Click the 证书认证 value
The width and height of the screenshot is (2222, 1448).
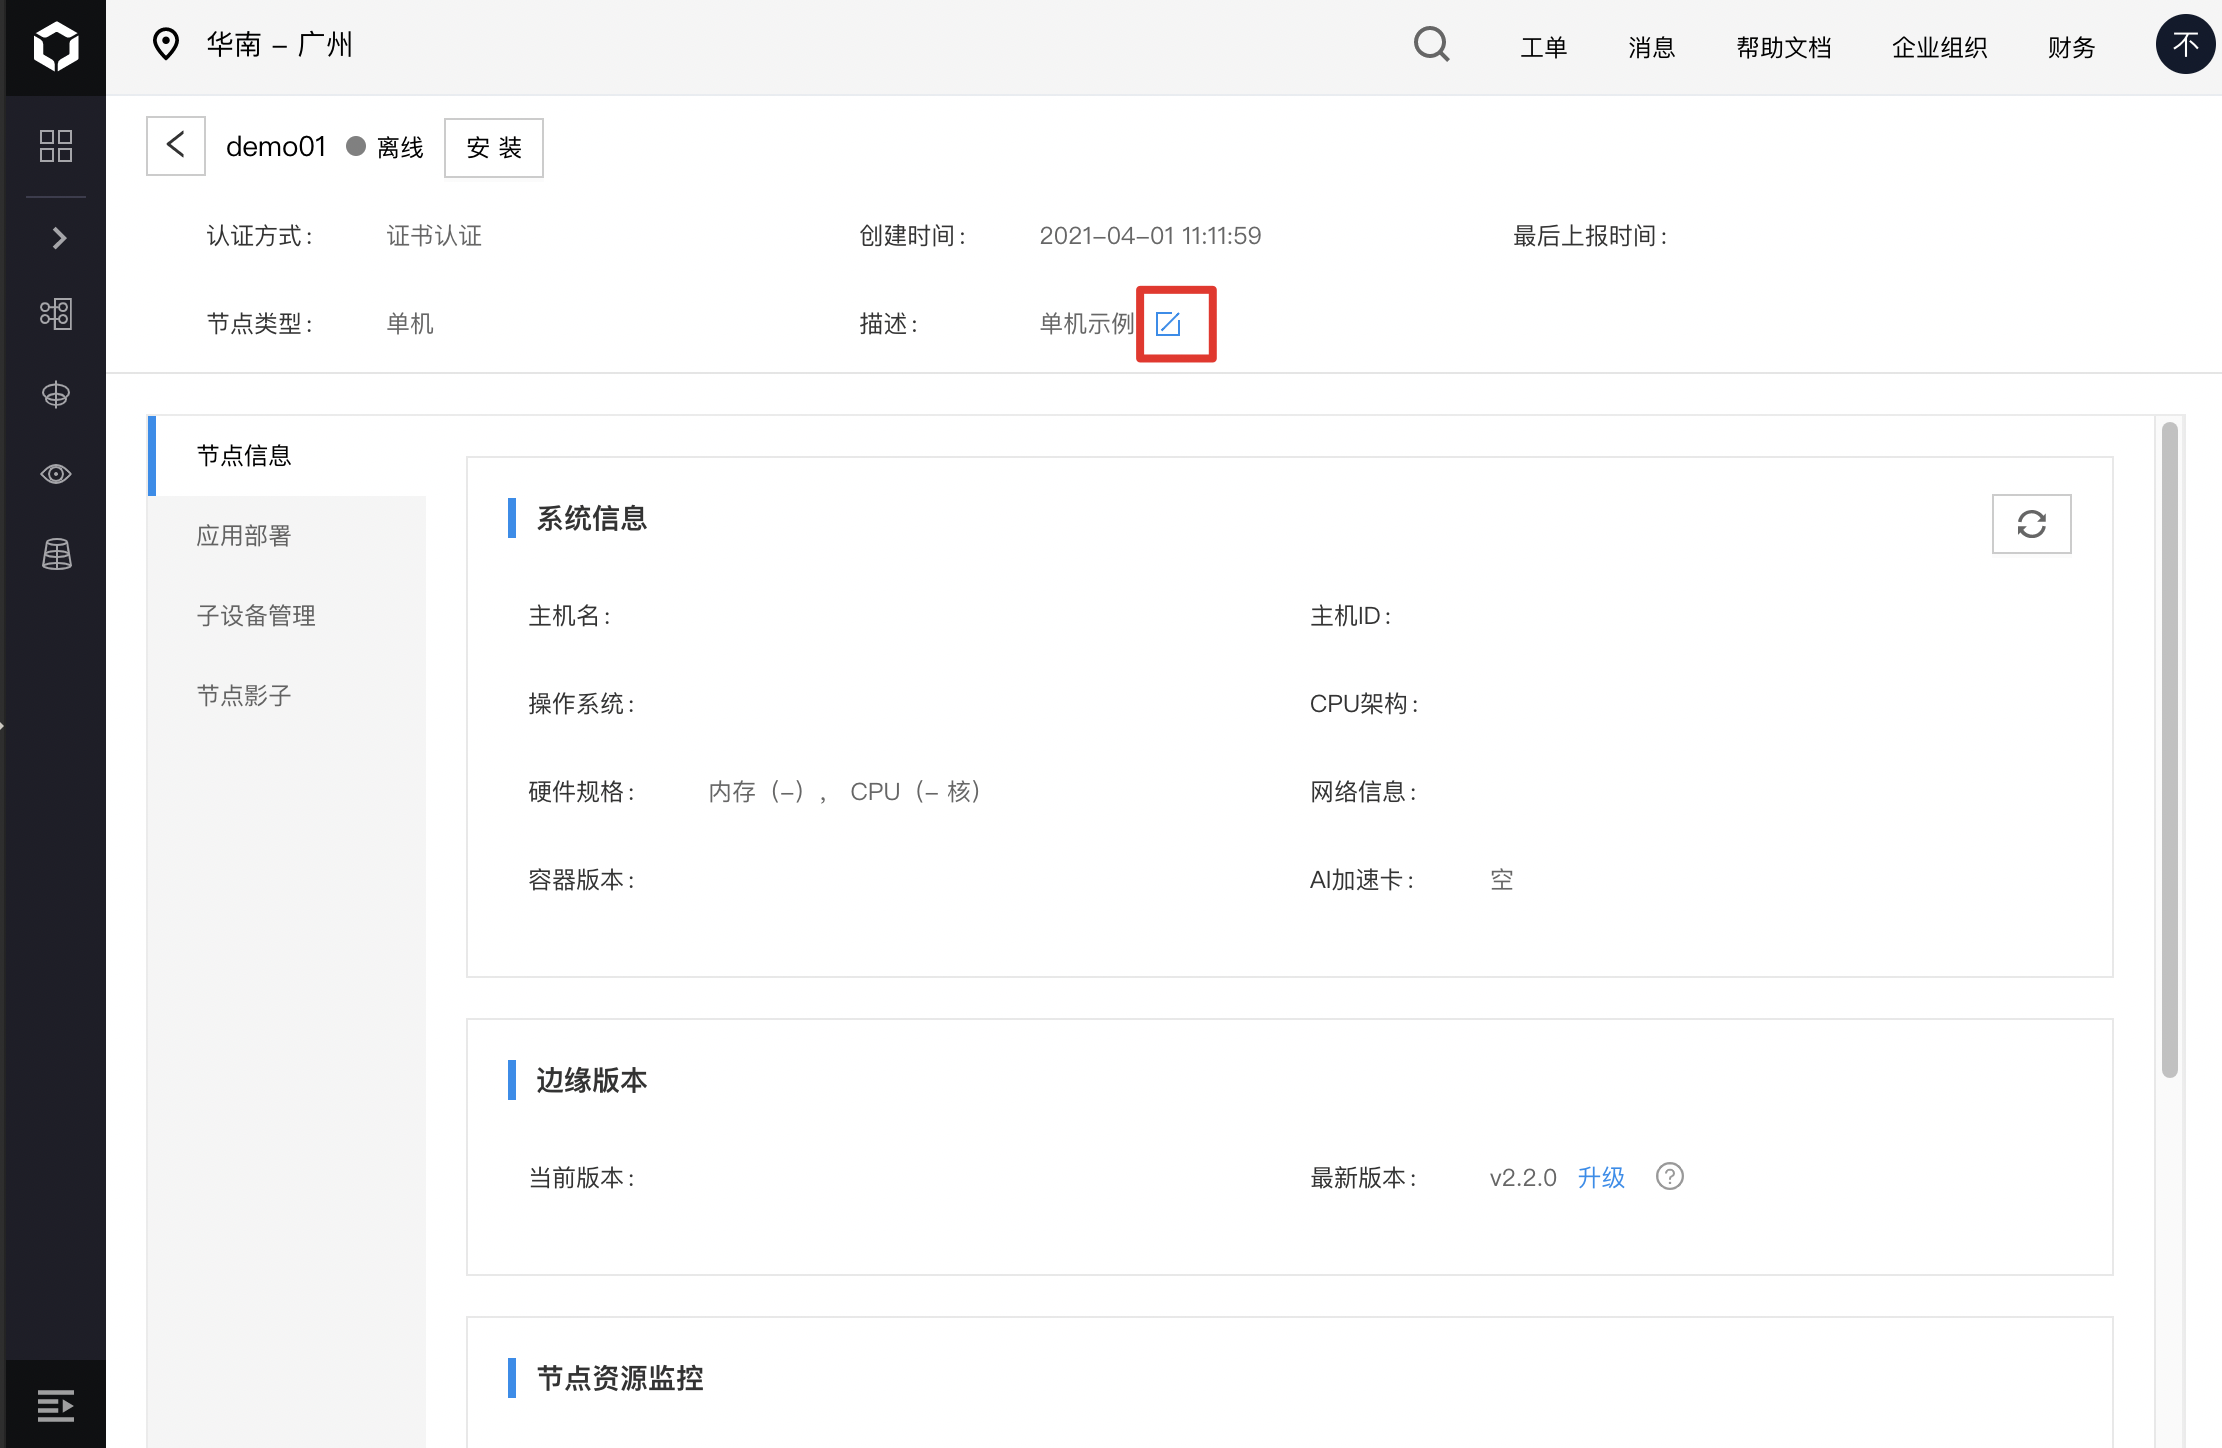[x=434, y=236]
